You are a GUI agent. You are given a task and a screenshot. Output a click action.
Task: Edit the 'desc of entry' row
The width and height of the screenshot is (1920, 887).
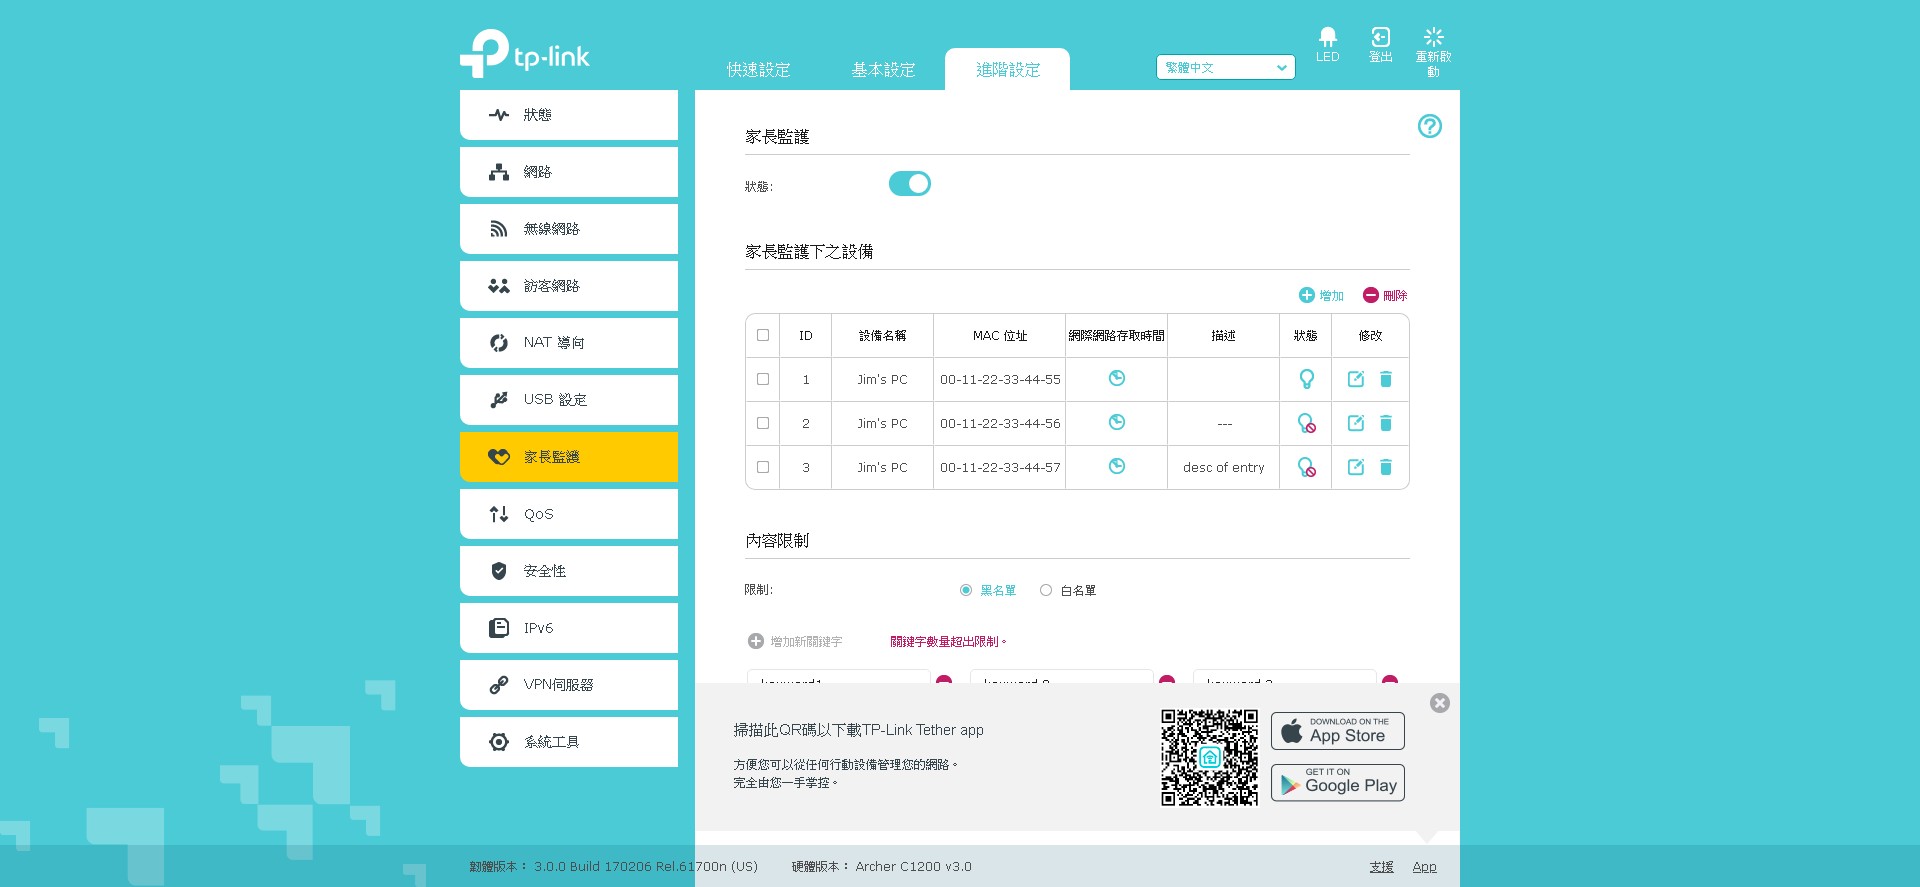1355,467
